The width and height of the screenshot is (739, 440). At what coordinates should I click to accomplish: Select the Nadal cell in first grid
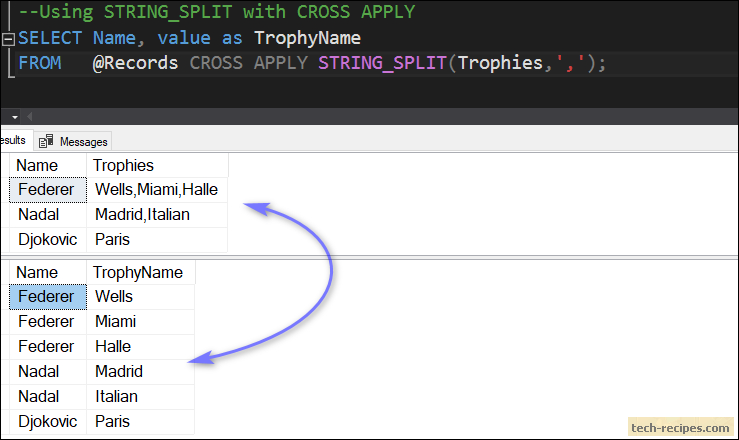[x=48, y=215]
